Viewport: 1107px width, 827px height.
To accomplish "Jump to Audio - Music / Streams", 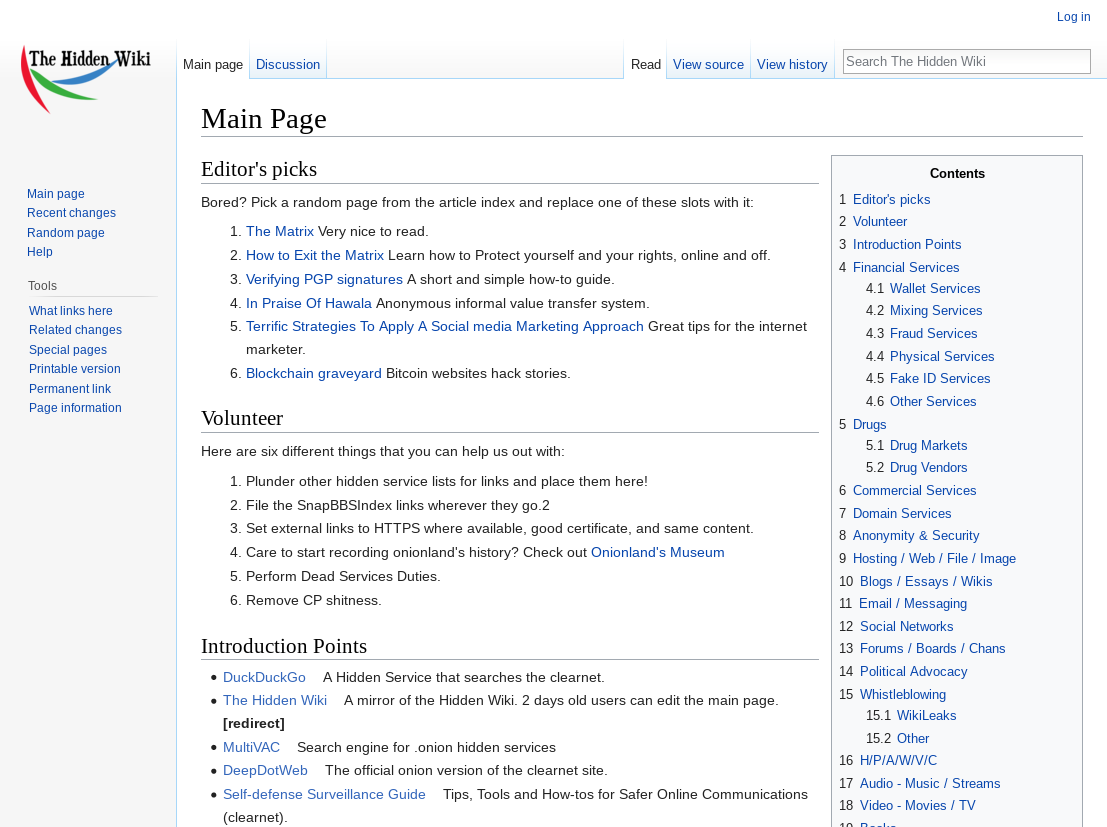I will coord(930,783).
